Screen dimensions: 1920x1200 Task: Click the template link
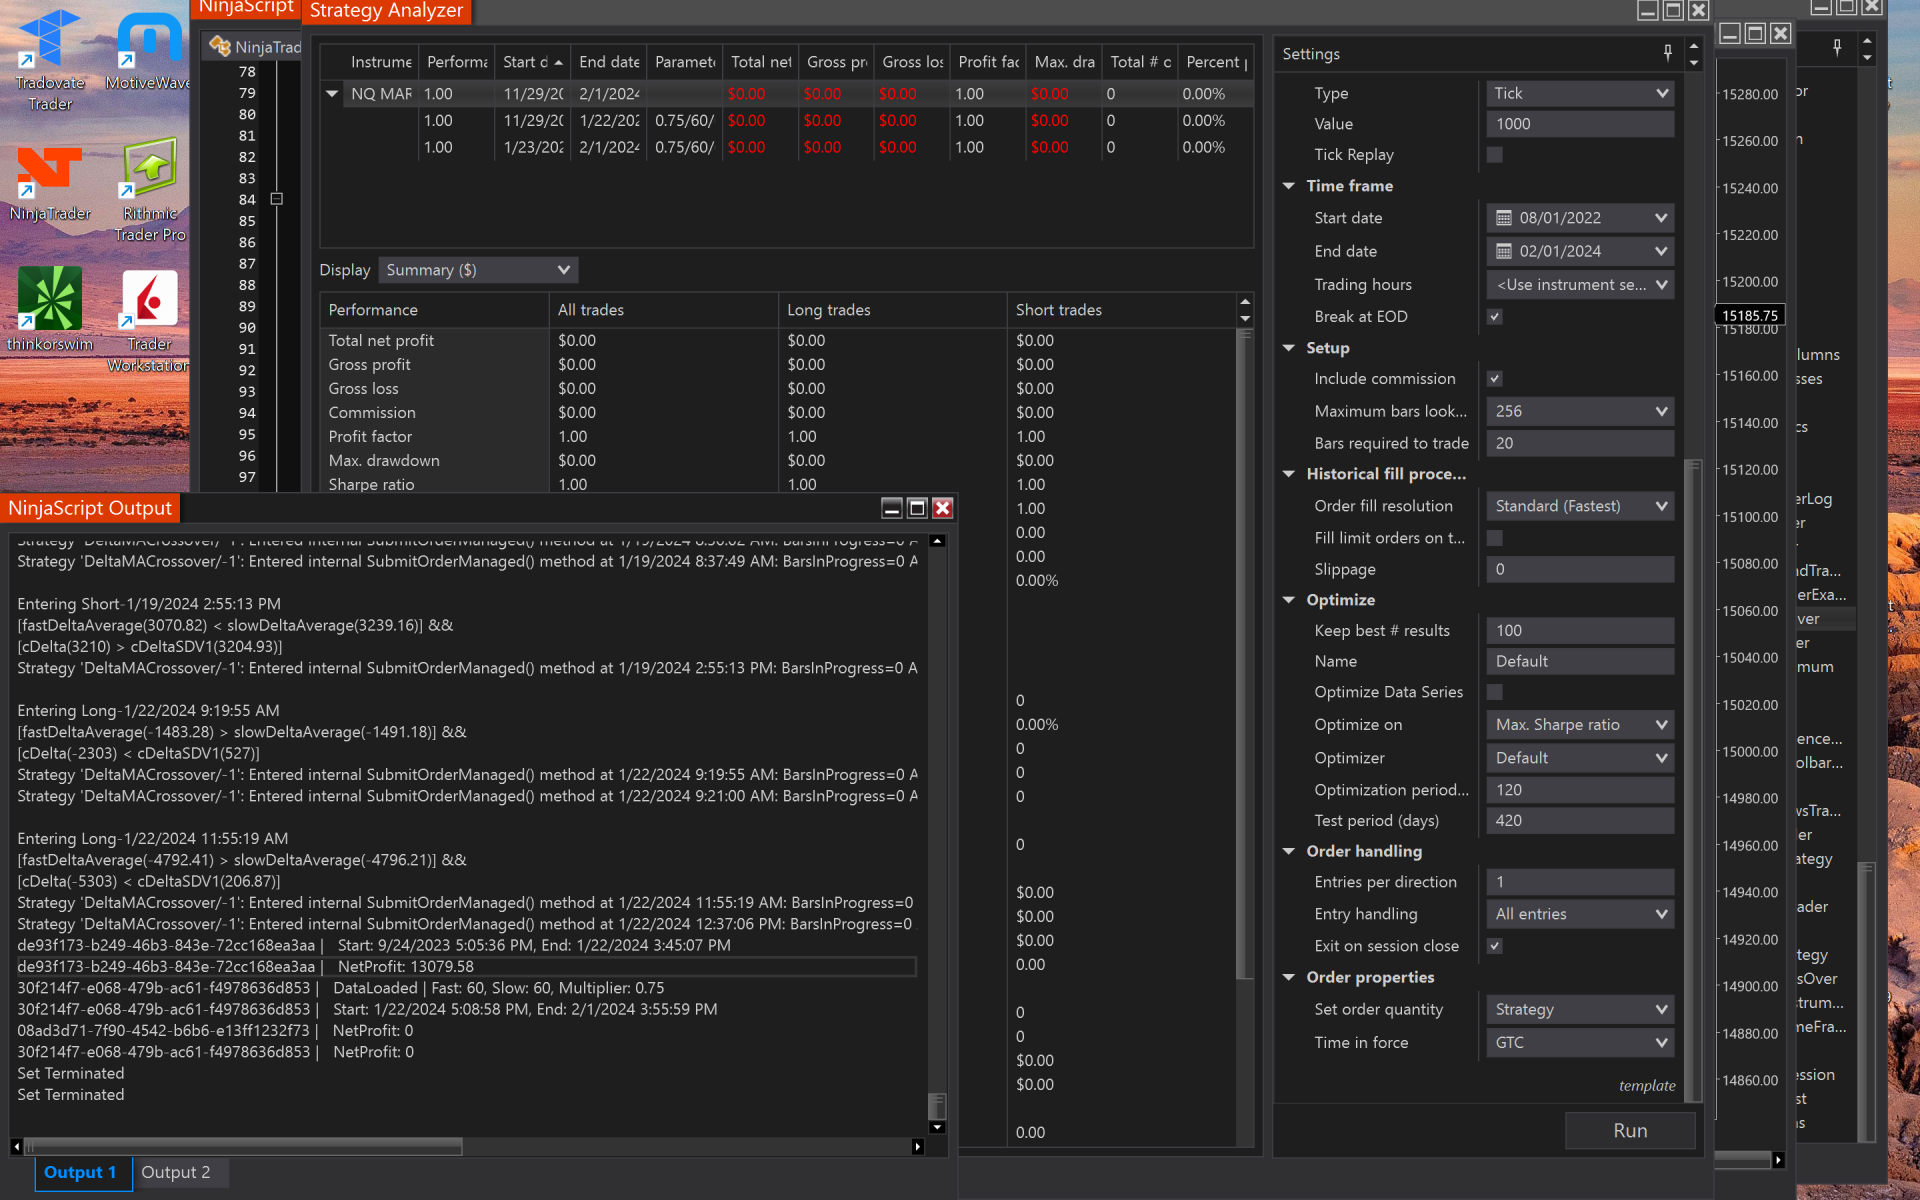[x=1646, y=1085]
